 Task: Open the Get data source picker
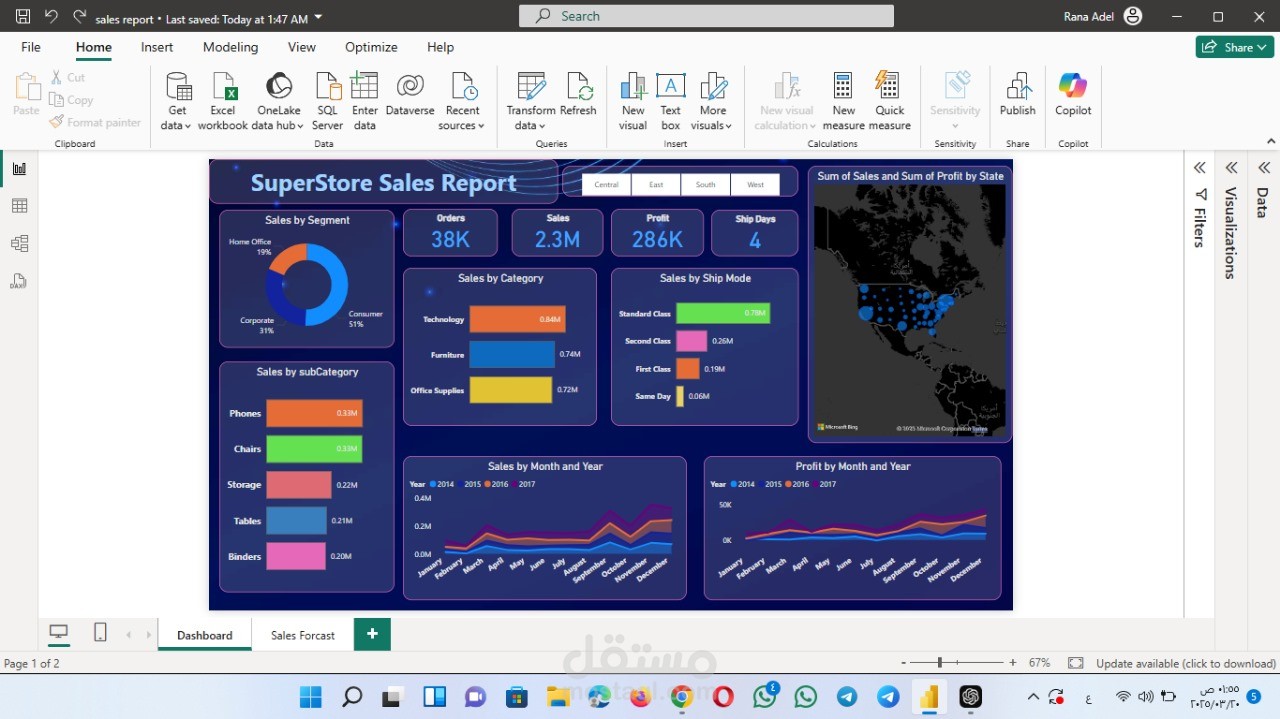coord(177,101)
